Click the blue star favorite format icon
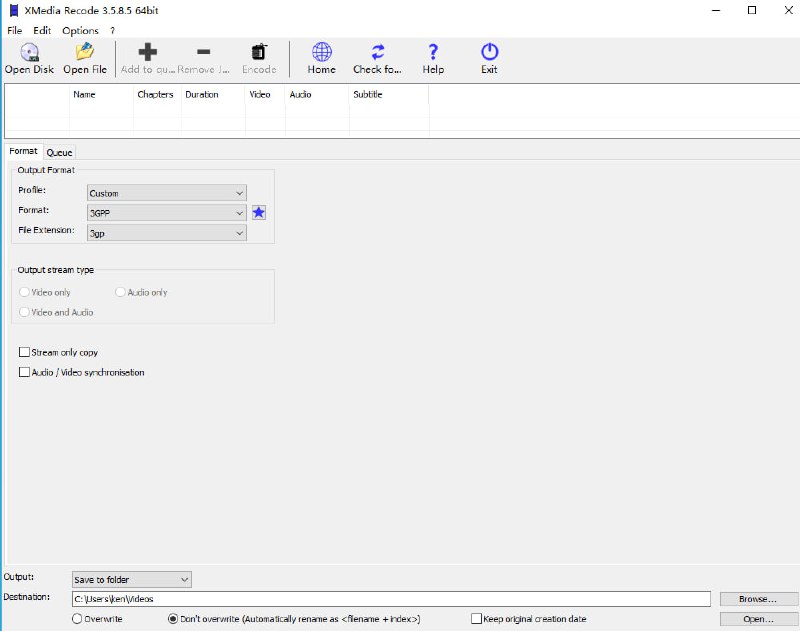This screenshot has width=800, height=631. [259, 212]
